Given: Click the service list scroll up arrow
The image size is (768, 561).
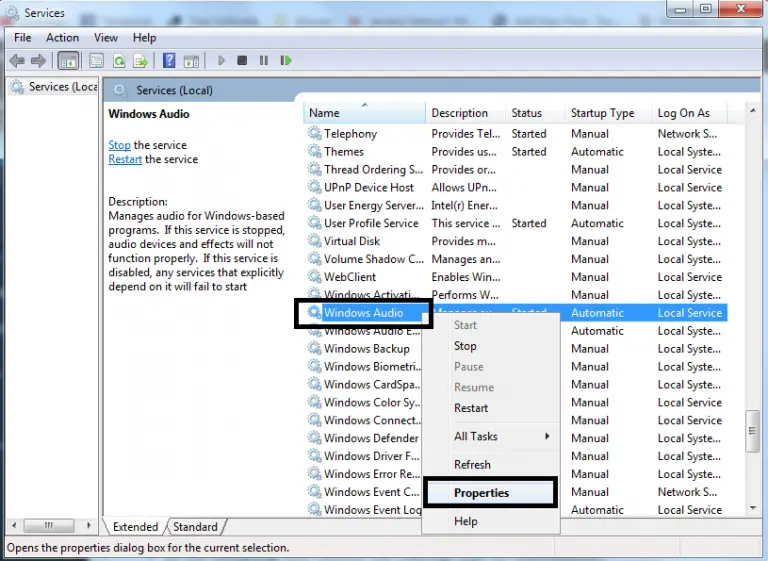Looking at the screenshot, I should (x=753, y=111).
